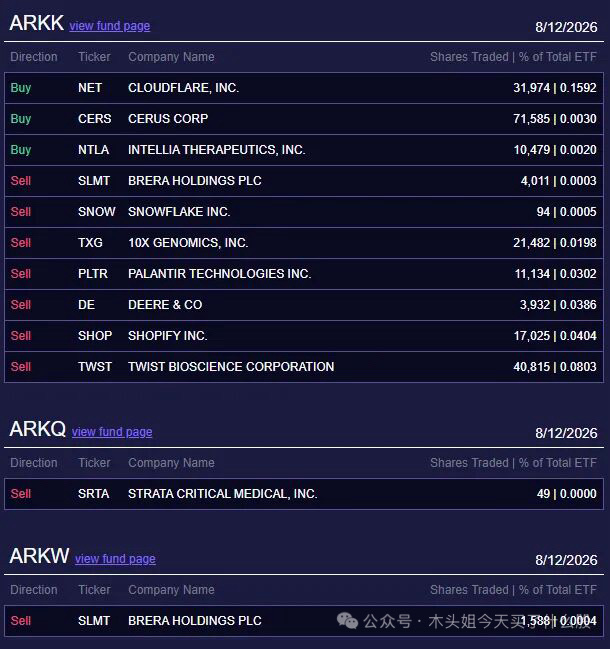610x649 pixels.
Task: Click the value 21,482 | 0.0198
Action: click(x=555, y=243)
